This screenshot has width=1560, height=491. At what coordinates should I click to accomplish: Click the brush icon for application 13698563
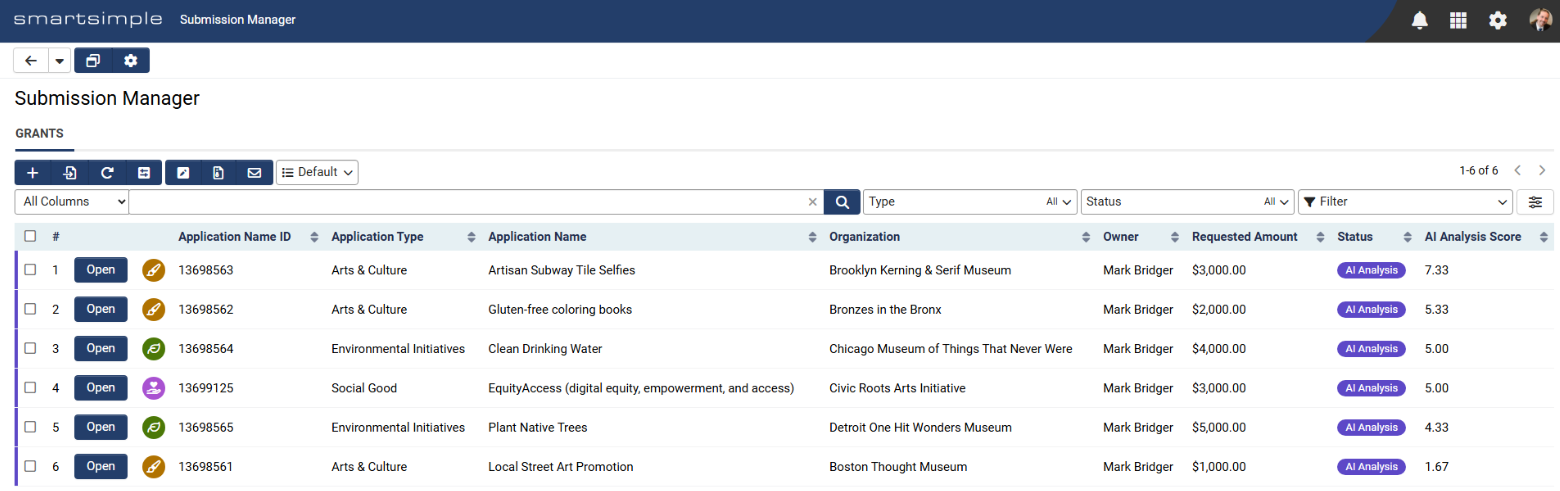click(x=153, y=270)
